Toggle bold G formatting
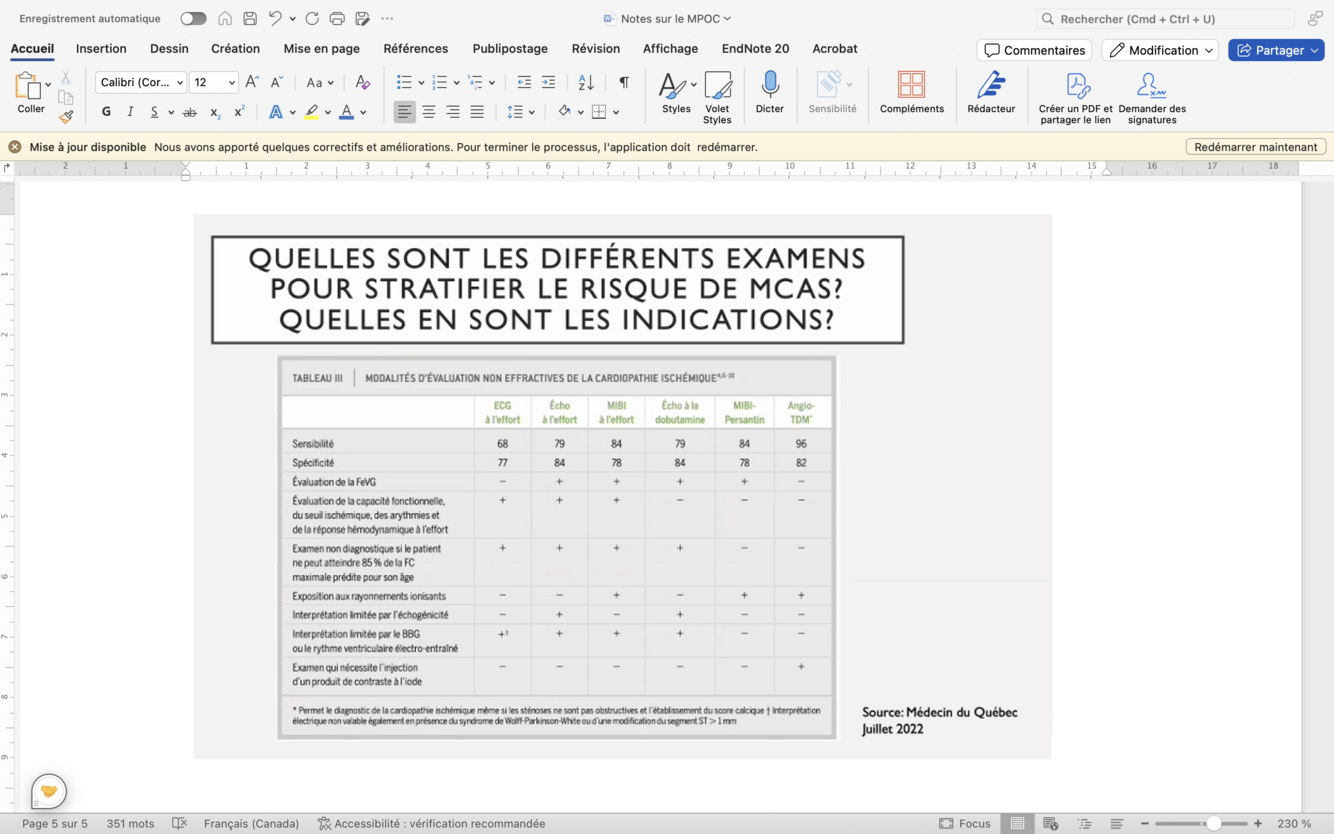The image size is (1334, 834). [106, 112]
